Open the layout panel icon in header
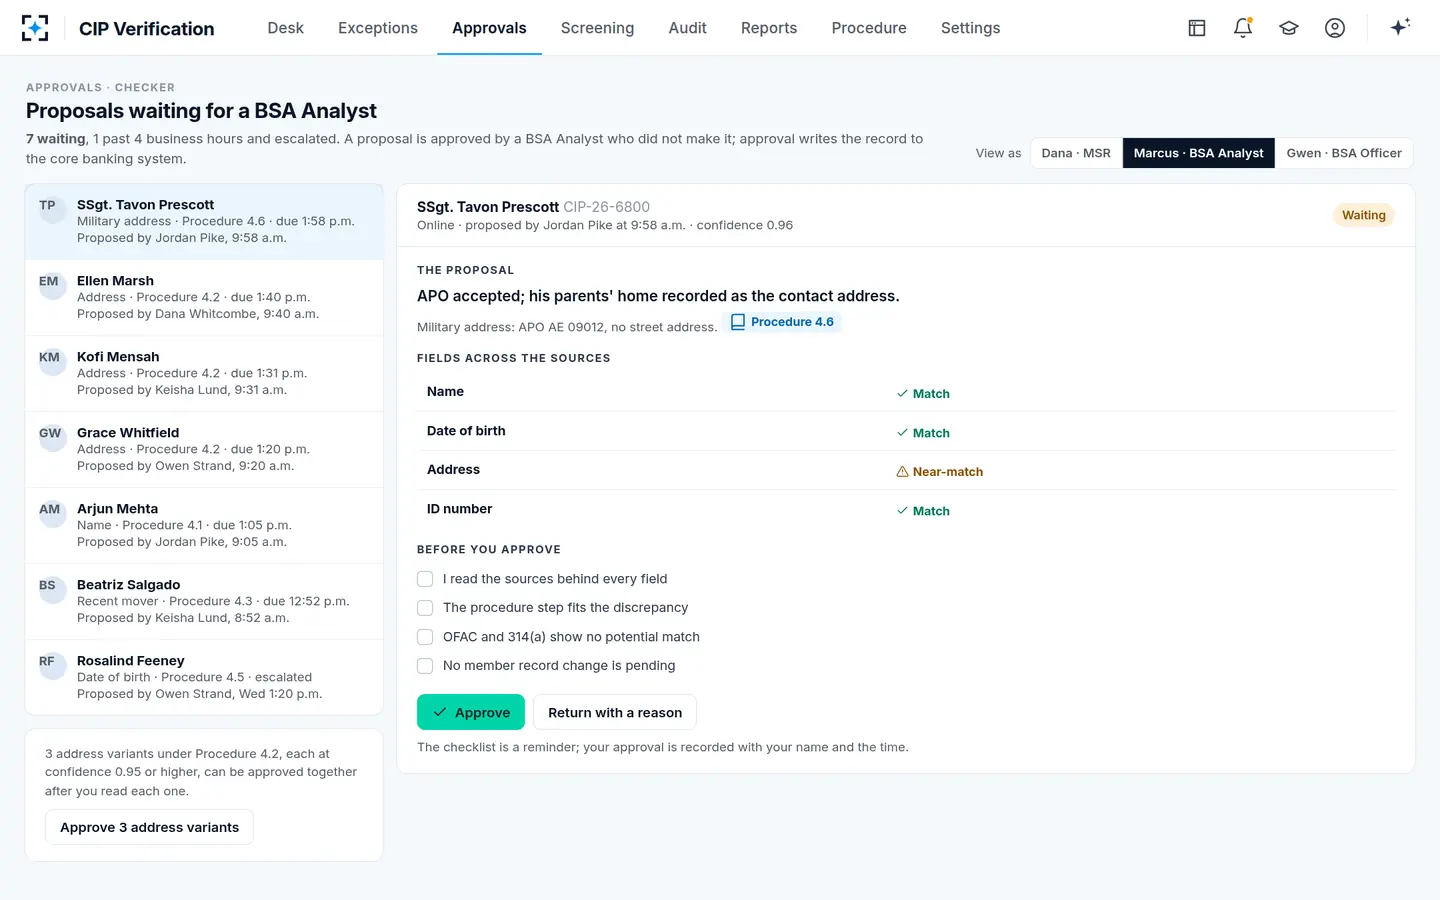Viewport: 1440px width, 900px height. coord(1197,28)
